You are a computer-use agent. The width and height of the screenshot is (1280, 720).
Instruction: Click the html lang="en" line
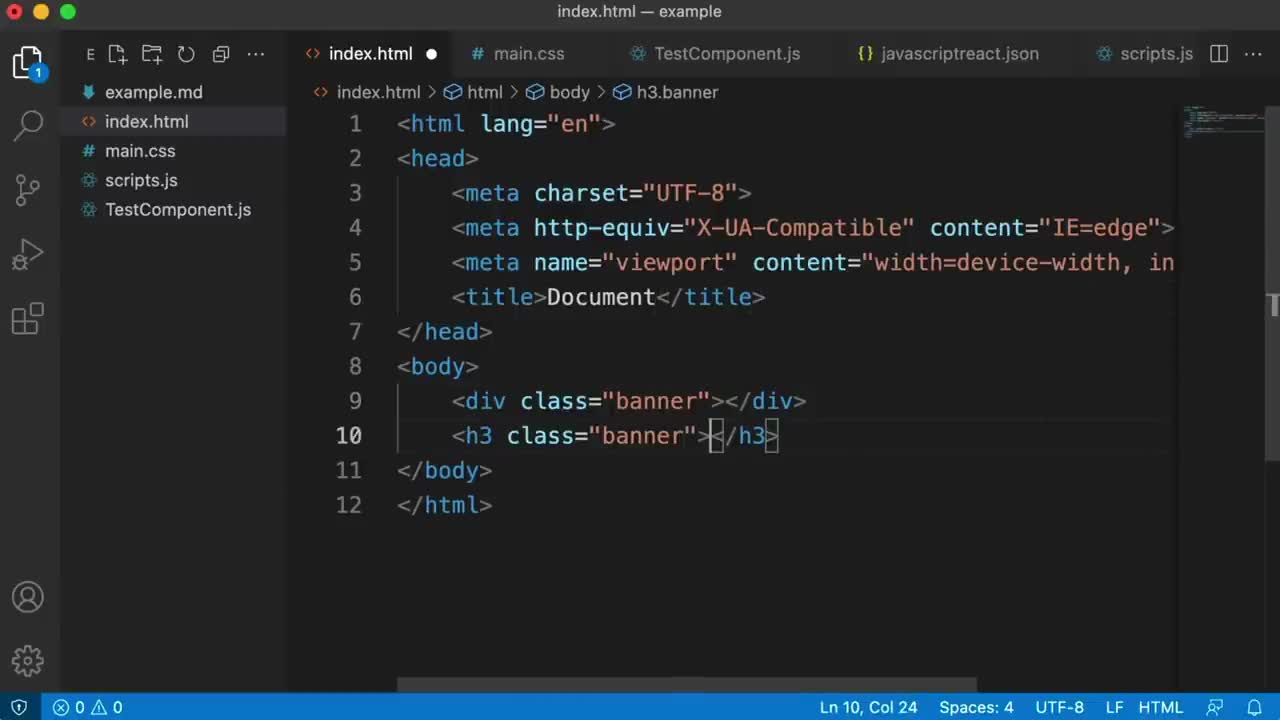click(x=506, y=124)
